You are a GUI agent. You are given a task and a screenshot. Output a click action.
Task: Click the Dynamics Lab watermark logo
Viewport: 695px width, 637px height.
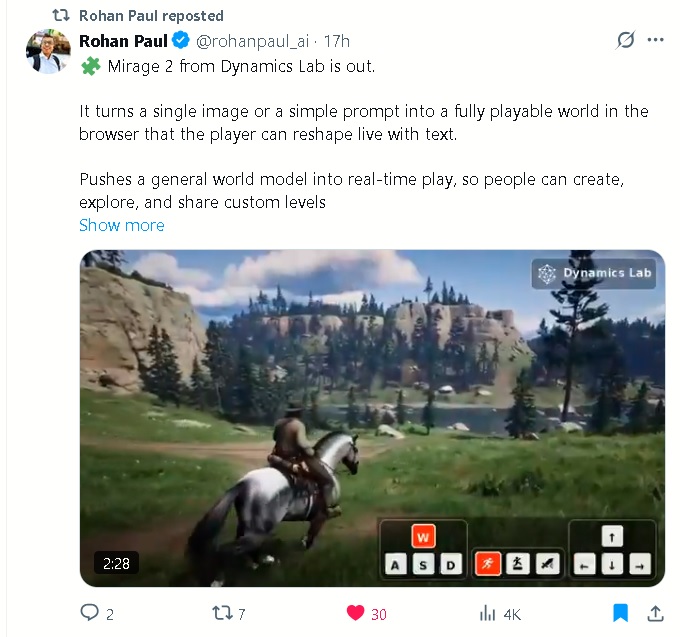coord(593,274)
